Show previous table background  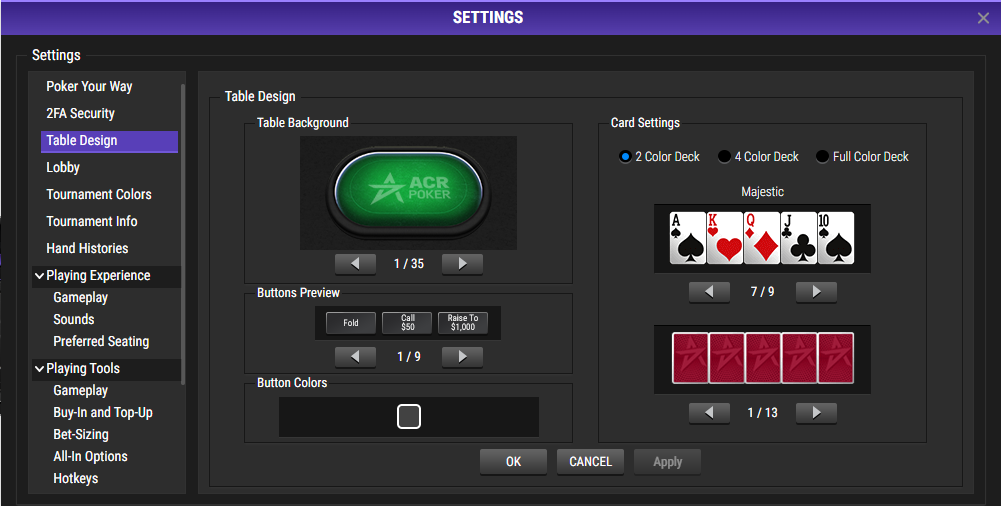tap(355, 264)
